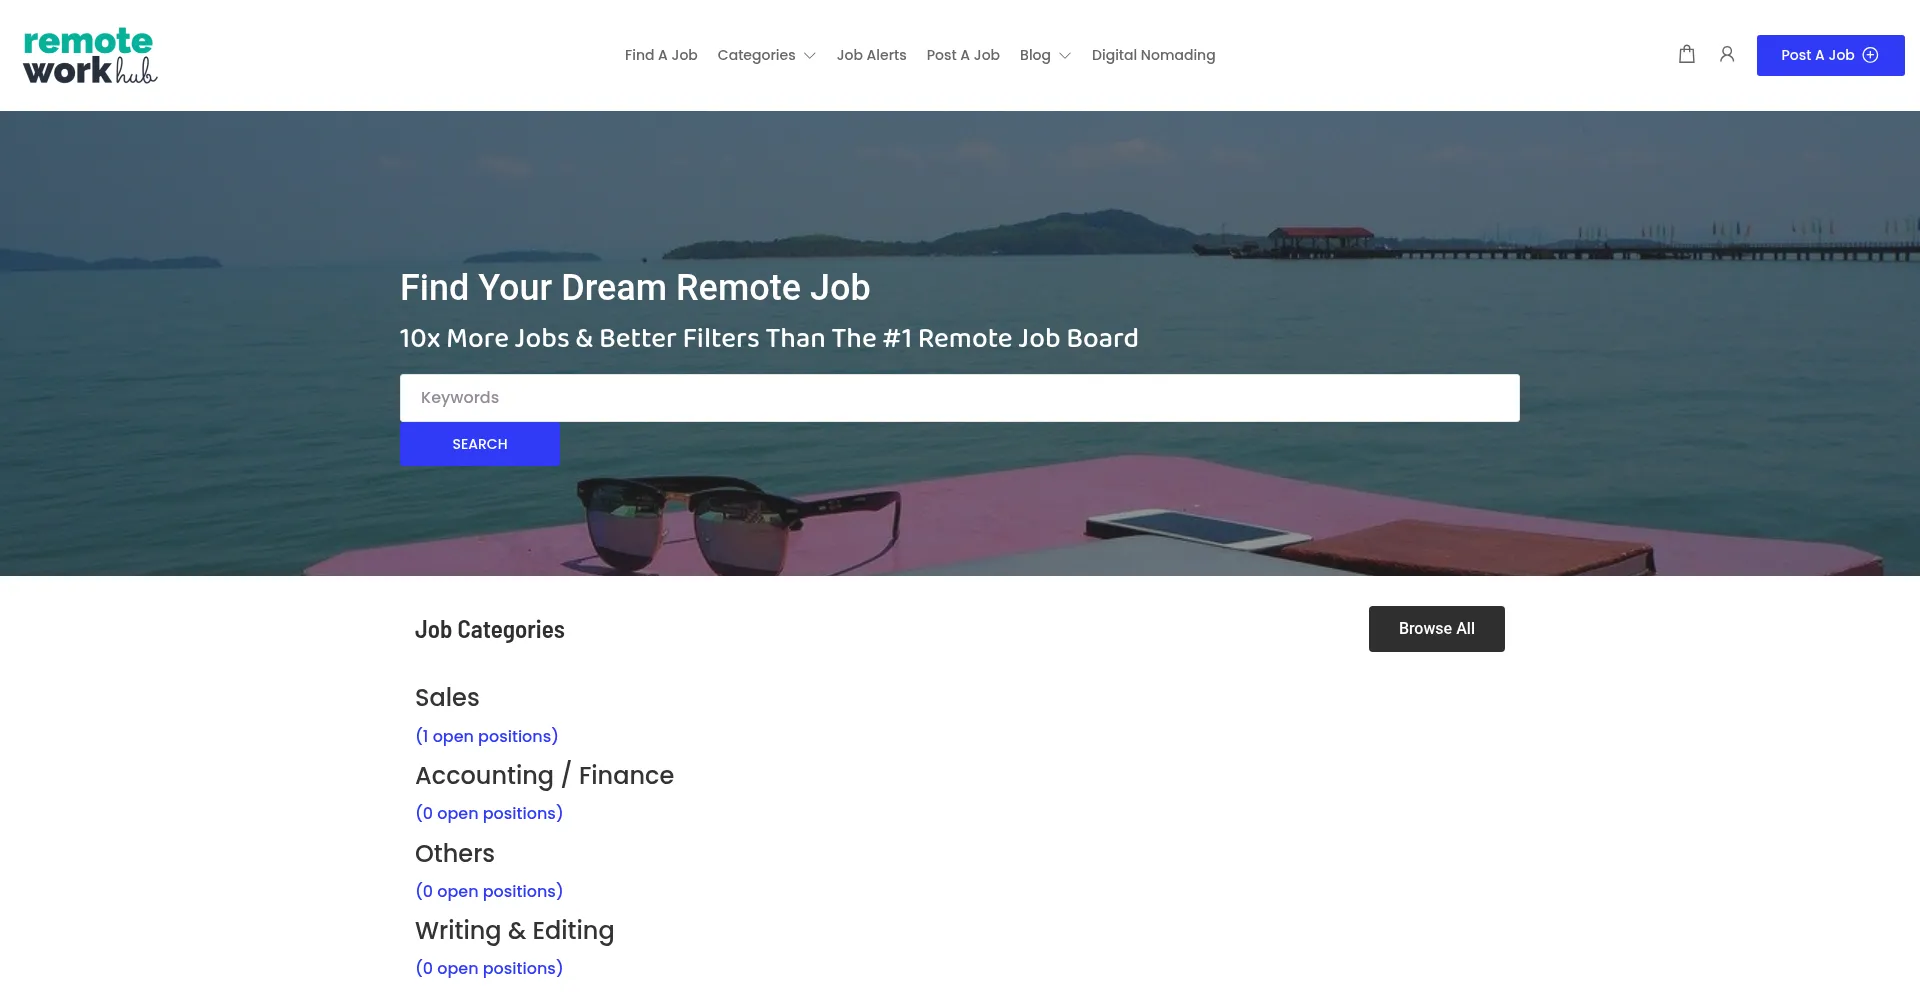Click the plus circle icon in Post A Job
The image size is (1920, 993).
click(x=1871, y=55)
